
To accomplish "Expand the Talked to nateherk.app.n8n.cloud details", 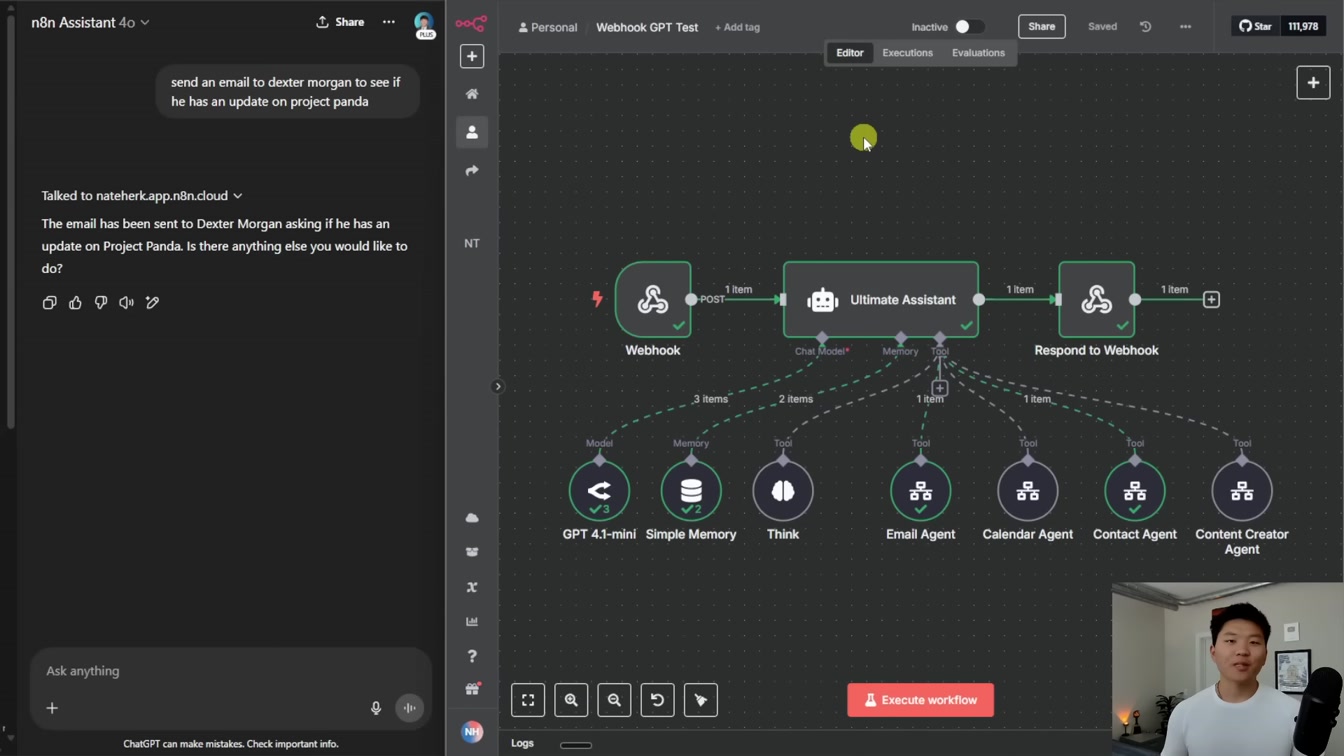I will click(142, 196).
